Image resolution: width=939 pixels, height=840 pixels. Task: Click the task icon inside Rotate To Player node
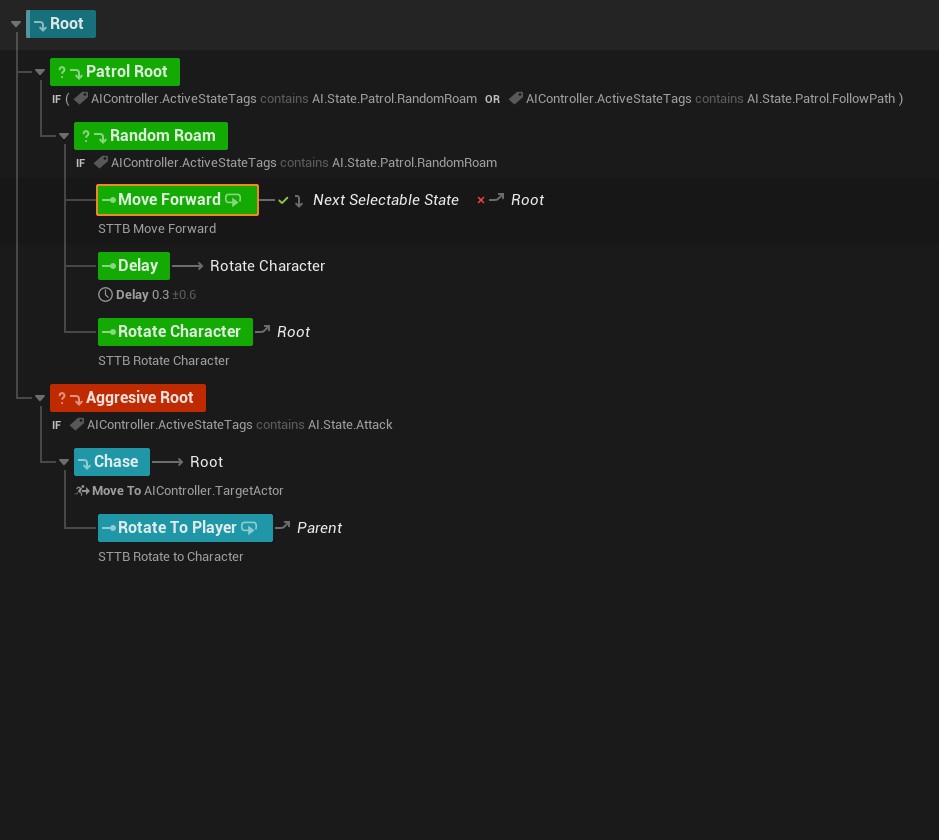(249, 527)
